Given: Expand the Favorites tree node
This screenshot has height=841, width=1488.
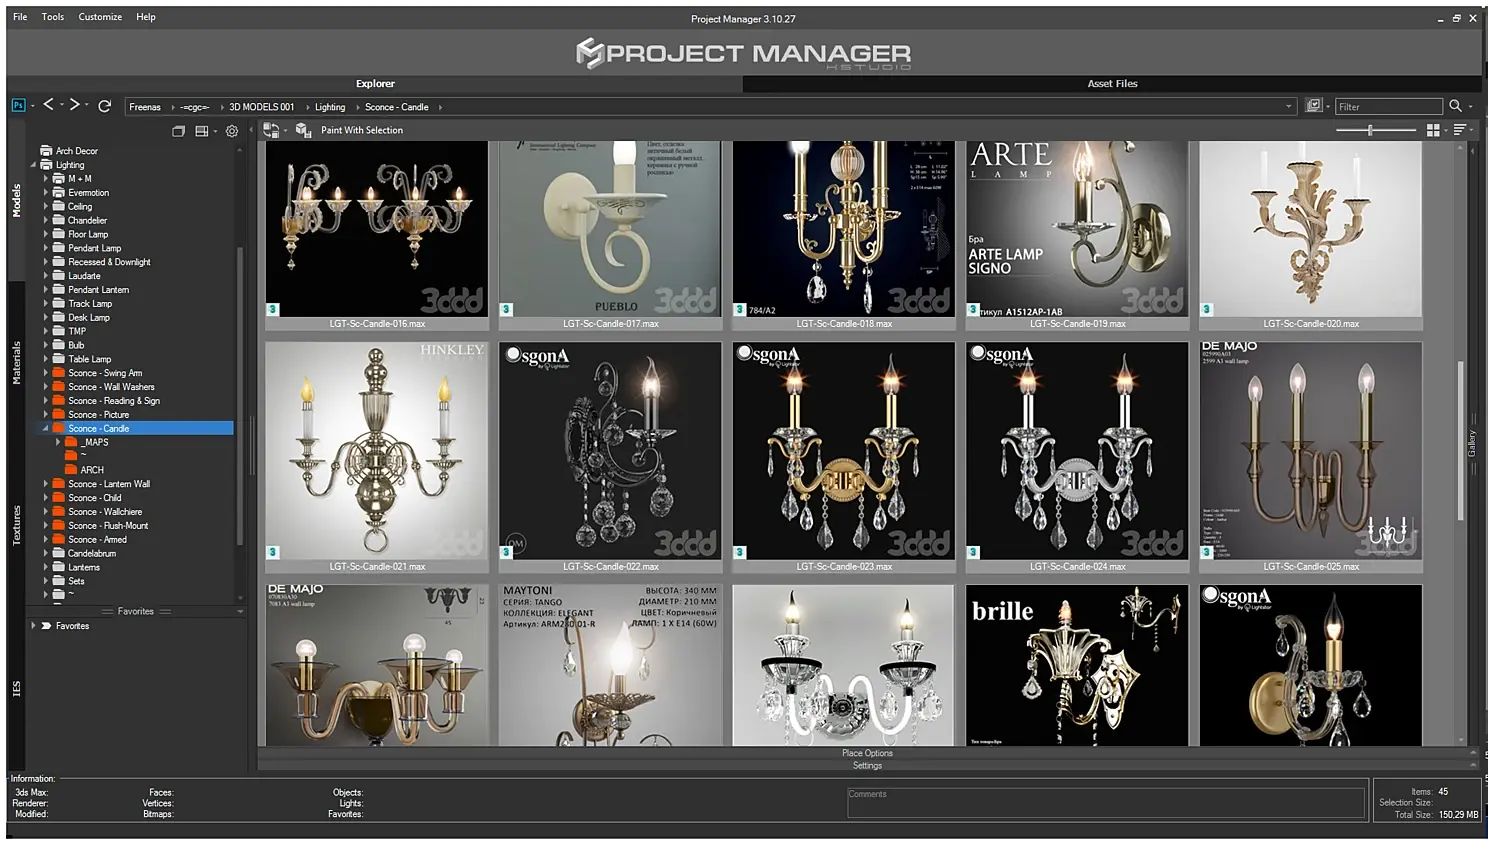Looking at the screenshot, I should [x=33, y=626].
